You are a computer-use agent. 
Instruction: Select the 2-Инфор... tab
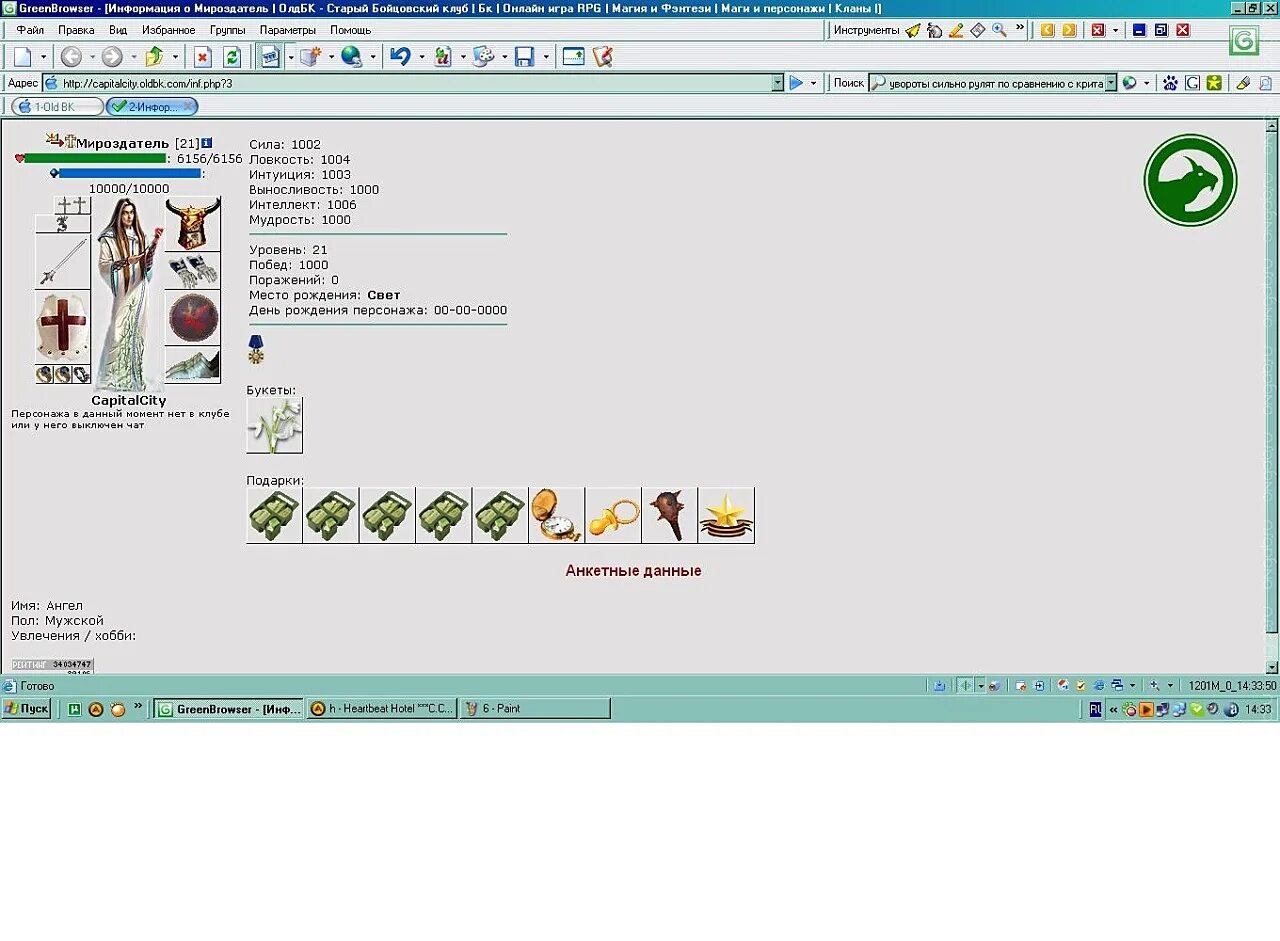(x=152, y=106)
